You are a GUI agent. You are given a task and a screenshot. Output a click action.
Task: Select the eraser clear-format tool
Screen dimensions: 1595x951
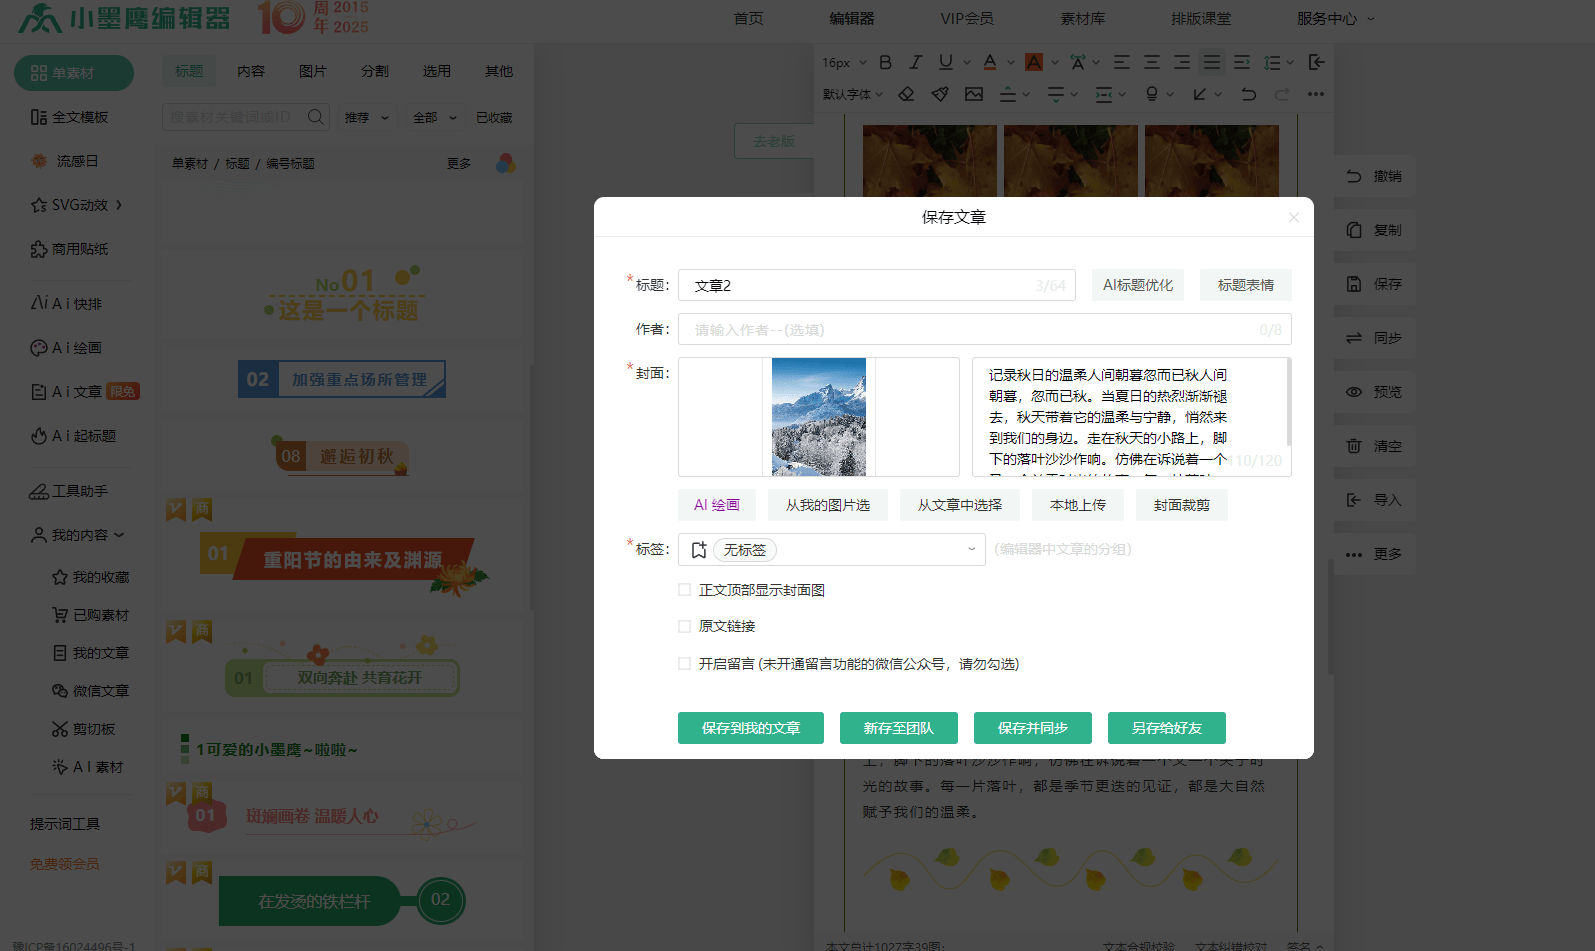pos(906,94)
